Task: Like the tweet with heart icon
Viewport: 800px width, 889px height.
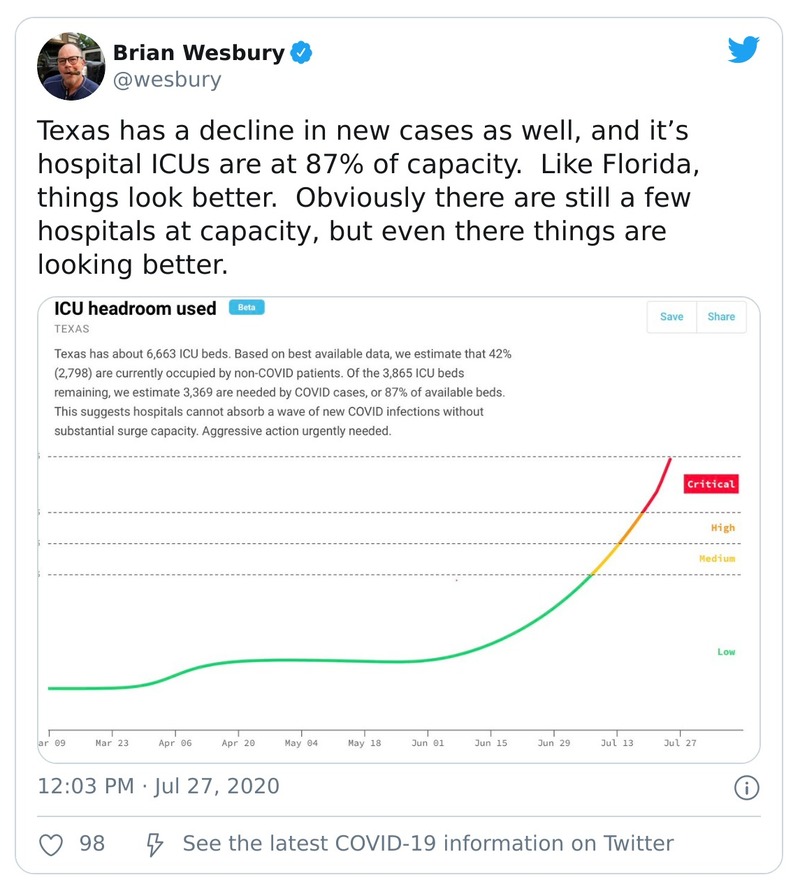Action: pyautogui.click(x=51, y=844)
